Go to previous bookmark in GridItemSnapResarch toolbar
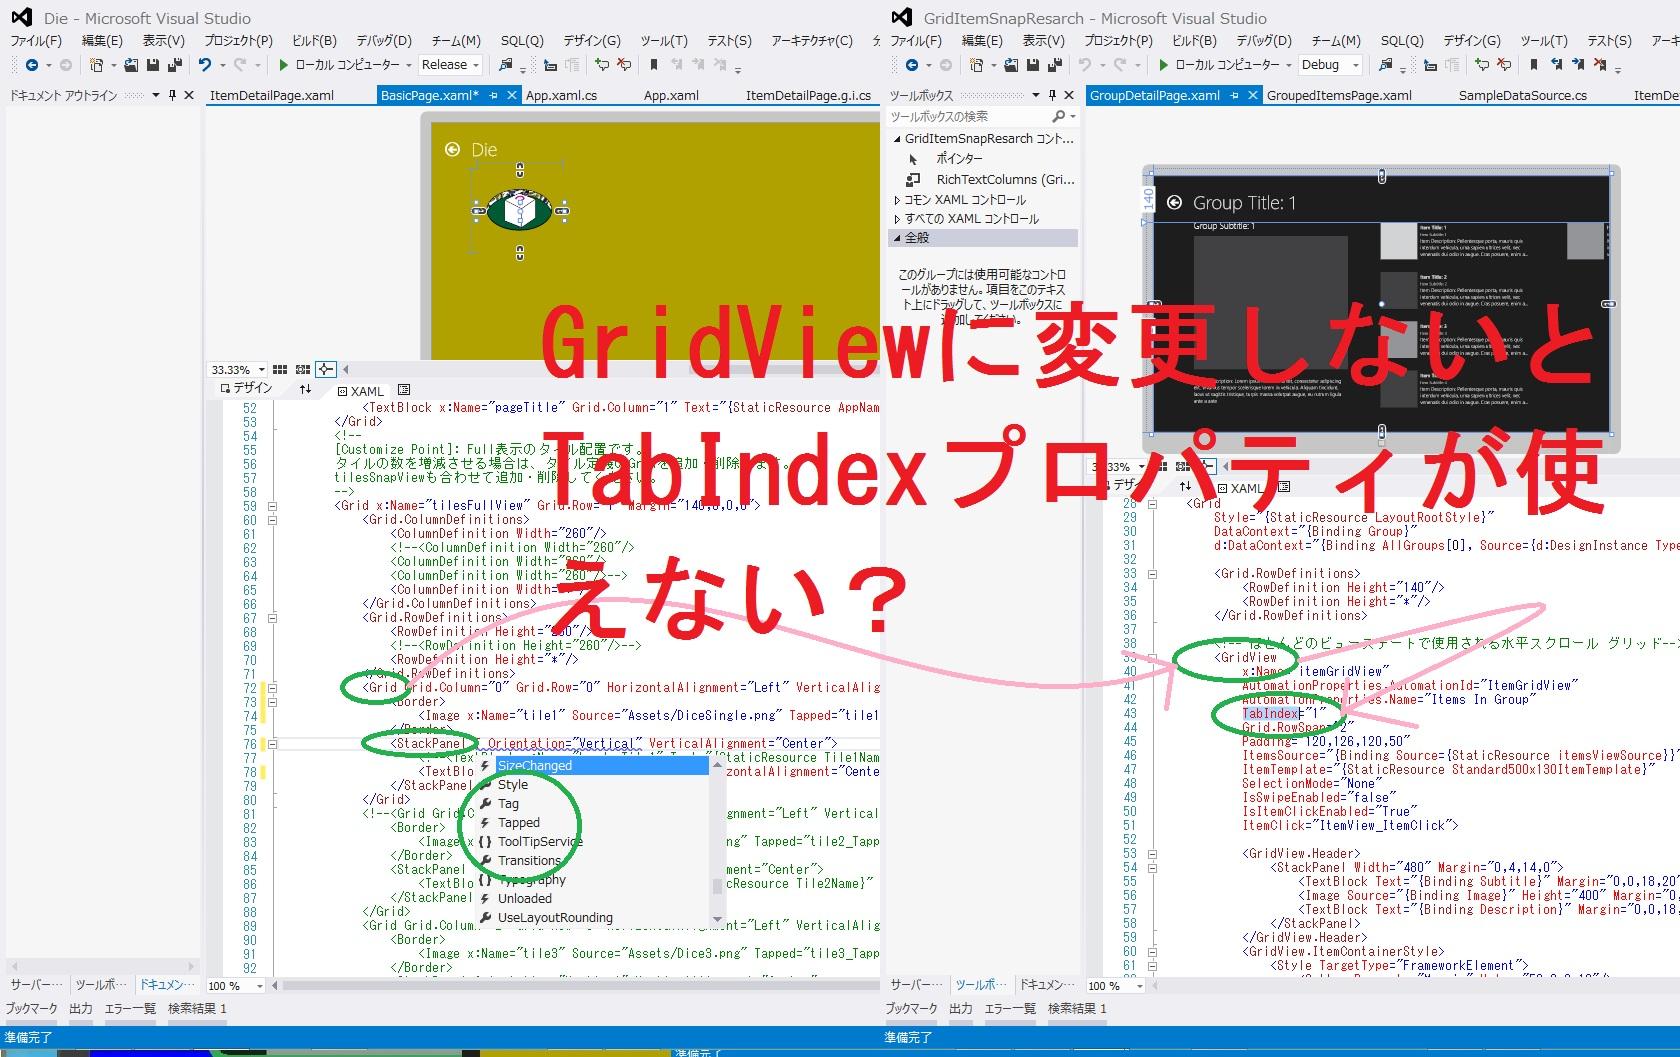This screenshot has height=1057, width=1680. [x=1557, y=65]
